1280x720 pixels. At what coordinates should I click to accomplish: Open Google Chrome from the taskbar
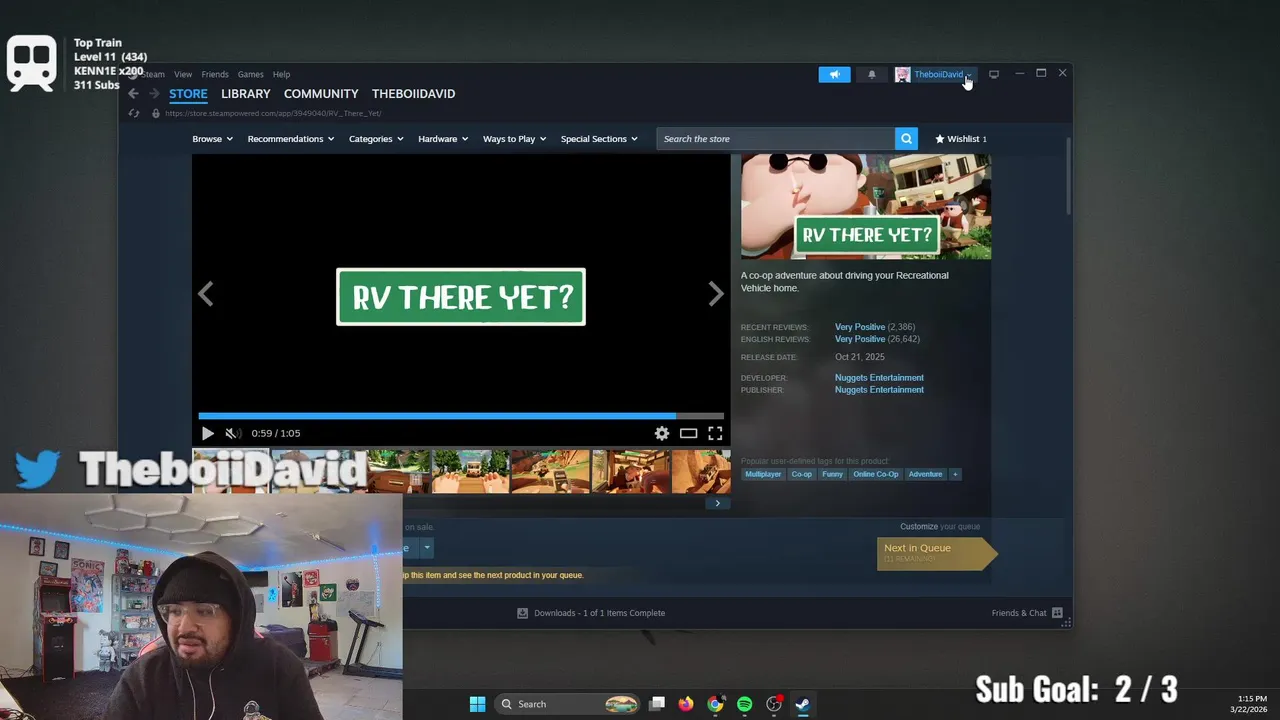[715, 704]
